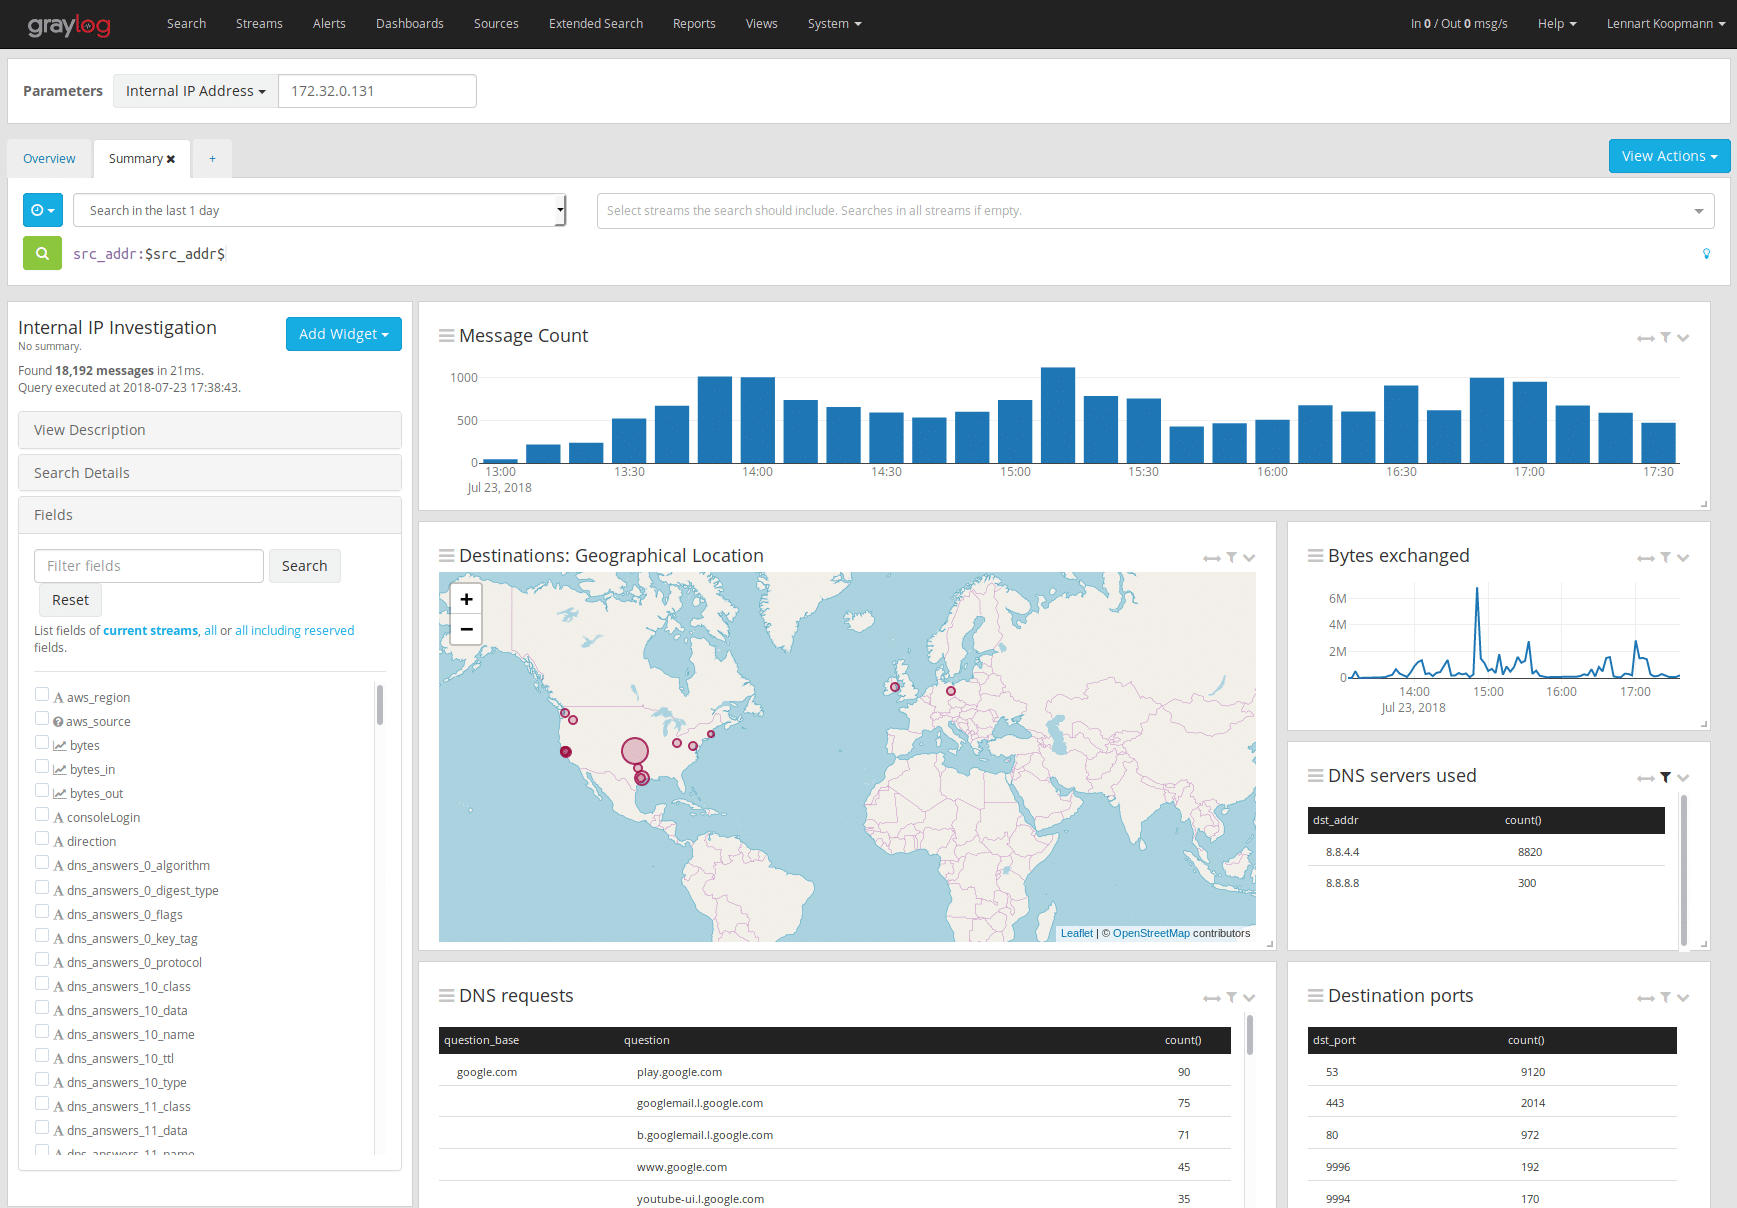
Task: Zoom out on the destinations map
Action: pos(466,629)
